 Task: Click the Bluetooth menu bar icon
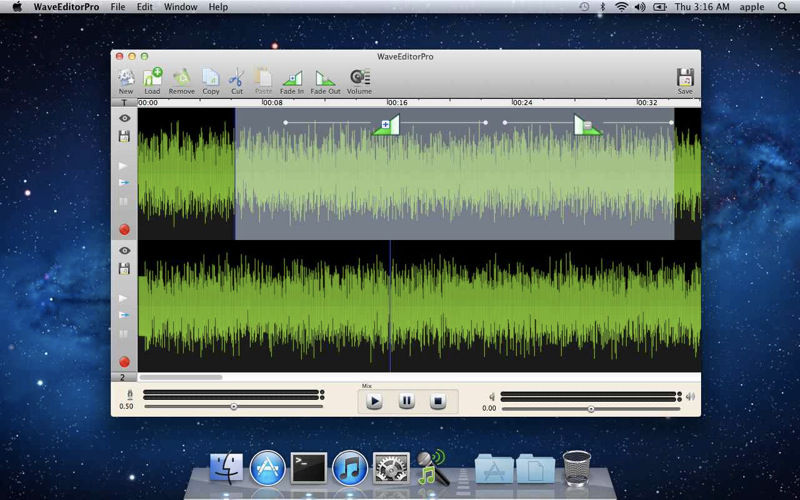tap(602, 7)
